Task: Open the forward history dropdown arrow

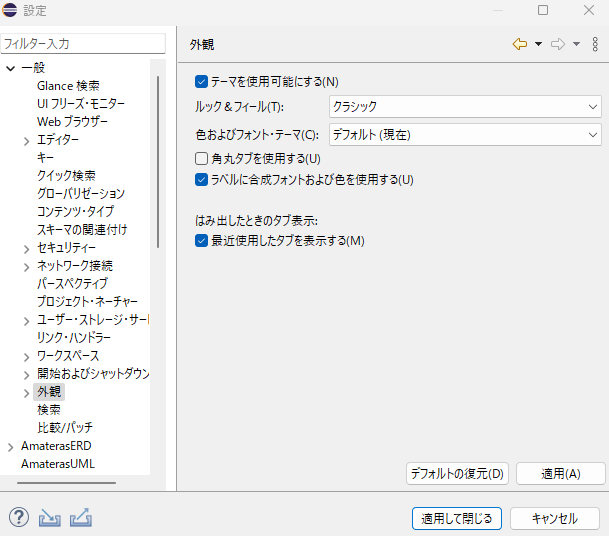Action: click(576, 44)
